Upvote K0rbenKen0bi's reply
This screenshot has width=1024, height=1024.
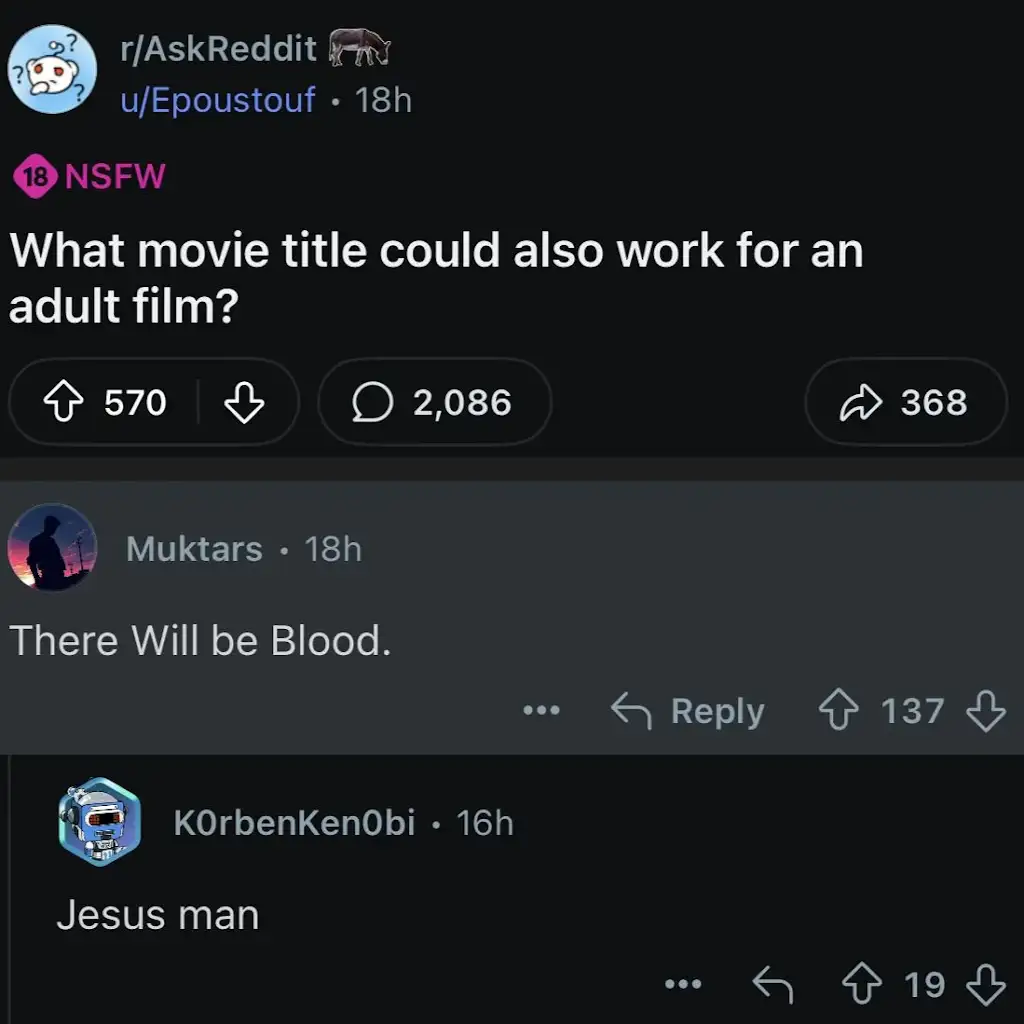click(862, 985)
